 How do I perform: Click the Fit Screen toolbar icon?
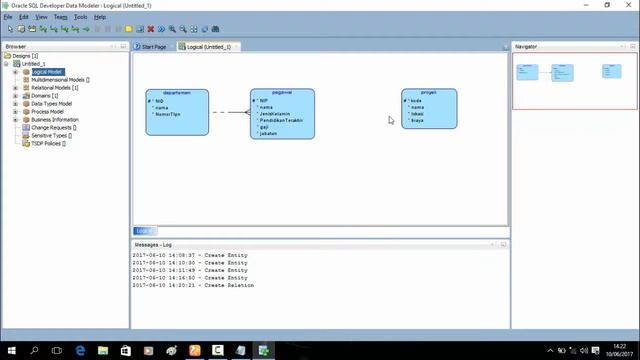194,29
